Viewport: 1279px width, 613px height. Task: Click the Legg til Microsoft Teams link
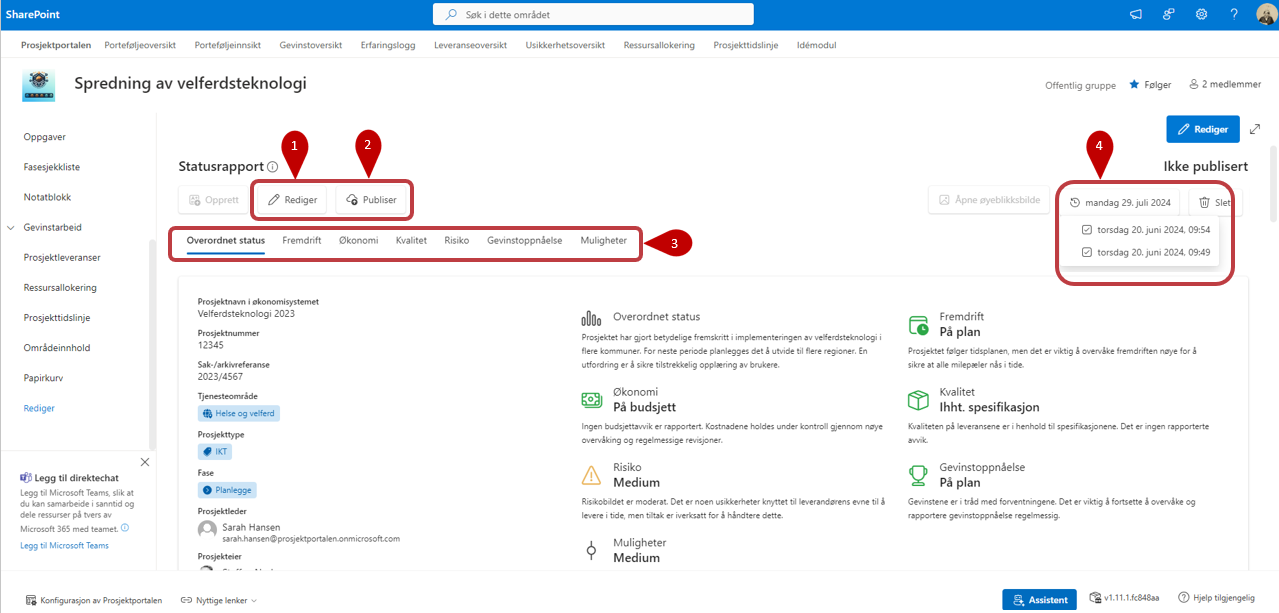pos(64,545)
